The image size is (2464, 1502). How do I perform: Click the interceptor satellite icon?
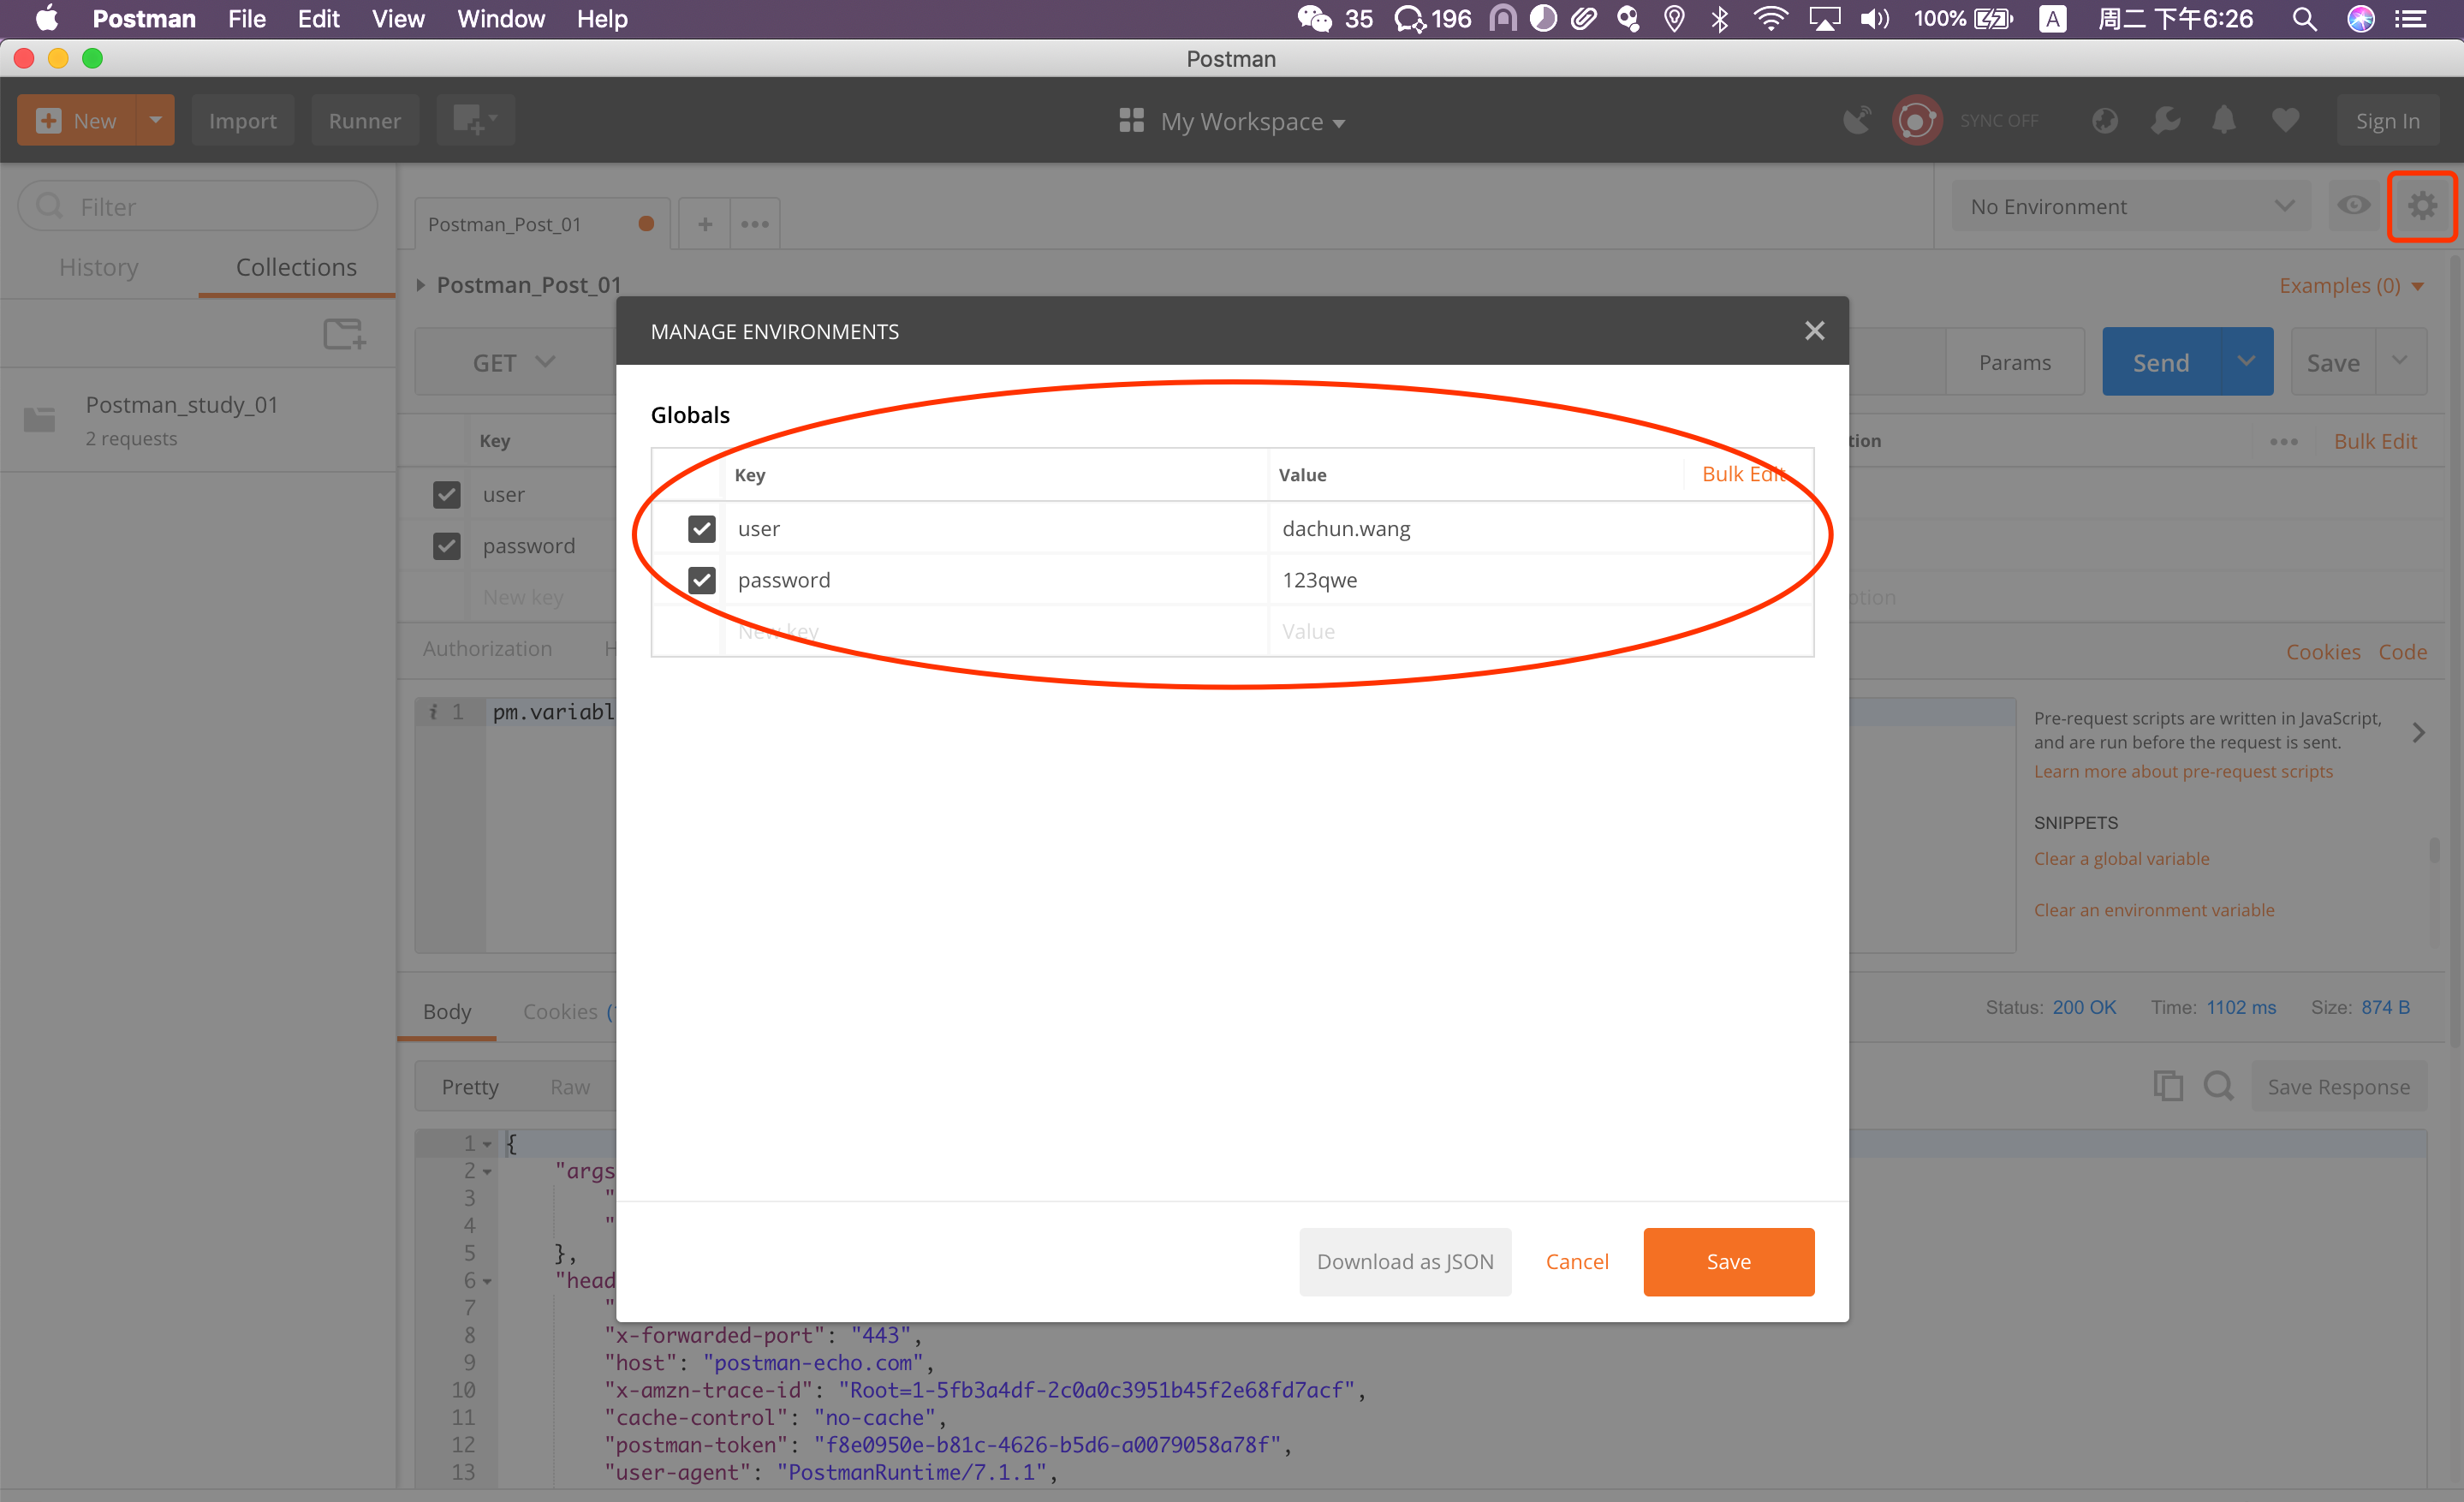tap(1856, 120)
